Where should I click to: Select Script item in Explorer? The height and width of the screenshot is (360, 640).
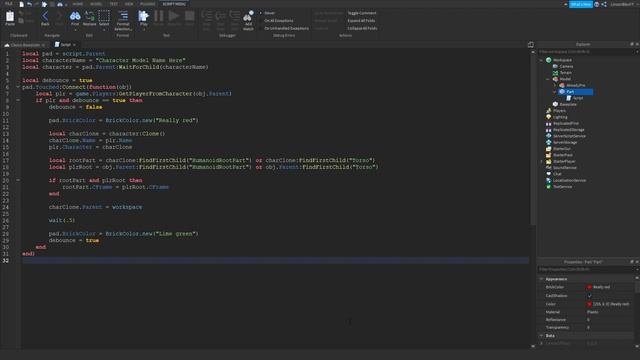tap(578, 98)
